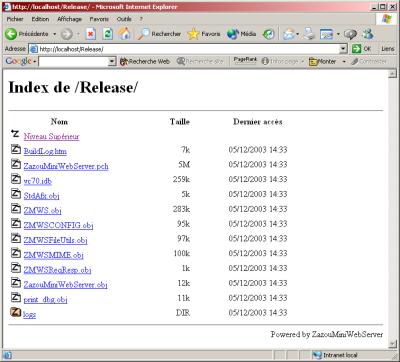The image size is (400, 362).
Task: Click the scrollbar up arrow
Action: pos(393,74)
